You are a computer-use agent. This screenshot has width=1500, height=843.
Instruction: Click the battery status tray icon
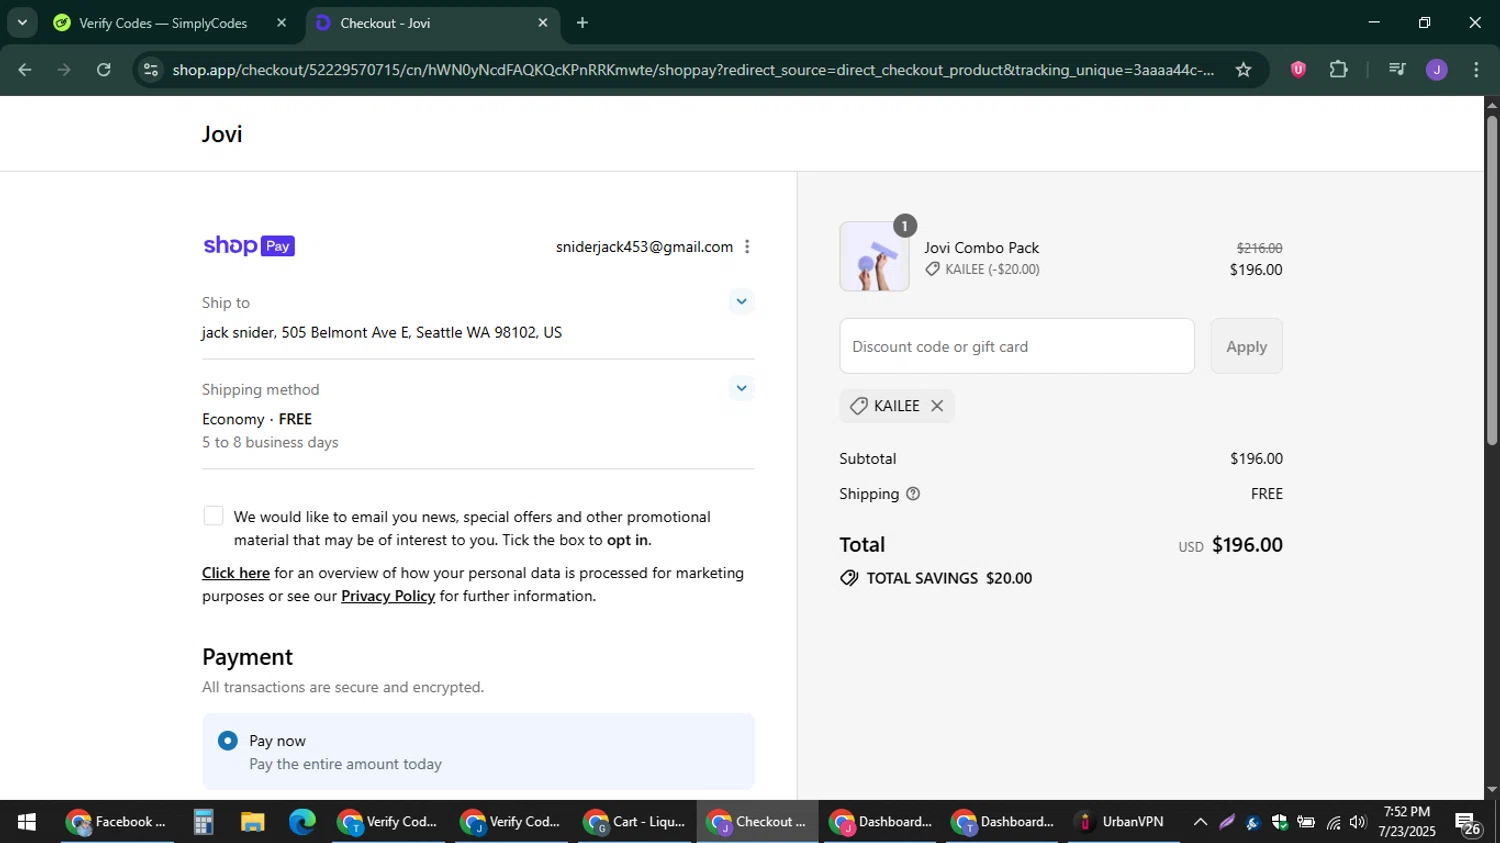point(1306,822)
